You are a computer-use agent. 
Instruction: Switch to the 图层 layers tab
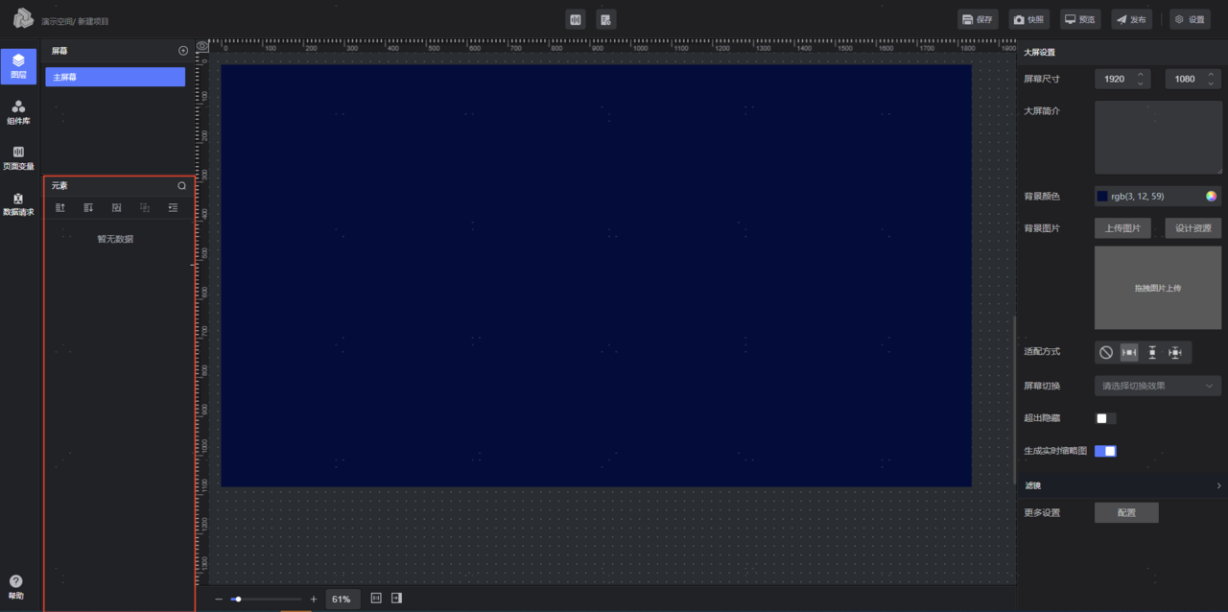18,66
